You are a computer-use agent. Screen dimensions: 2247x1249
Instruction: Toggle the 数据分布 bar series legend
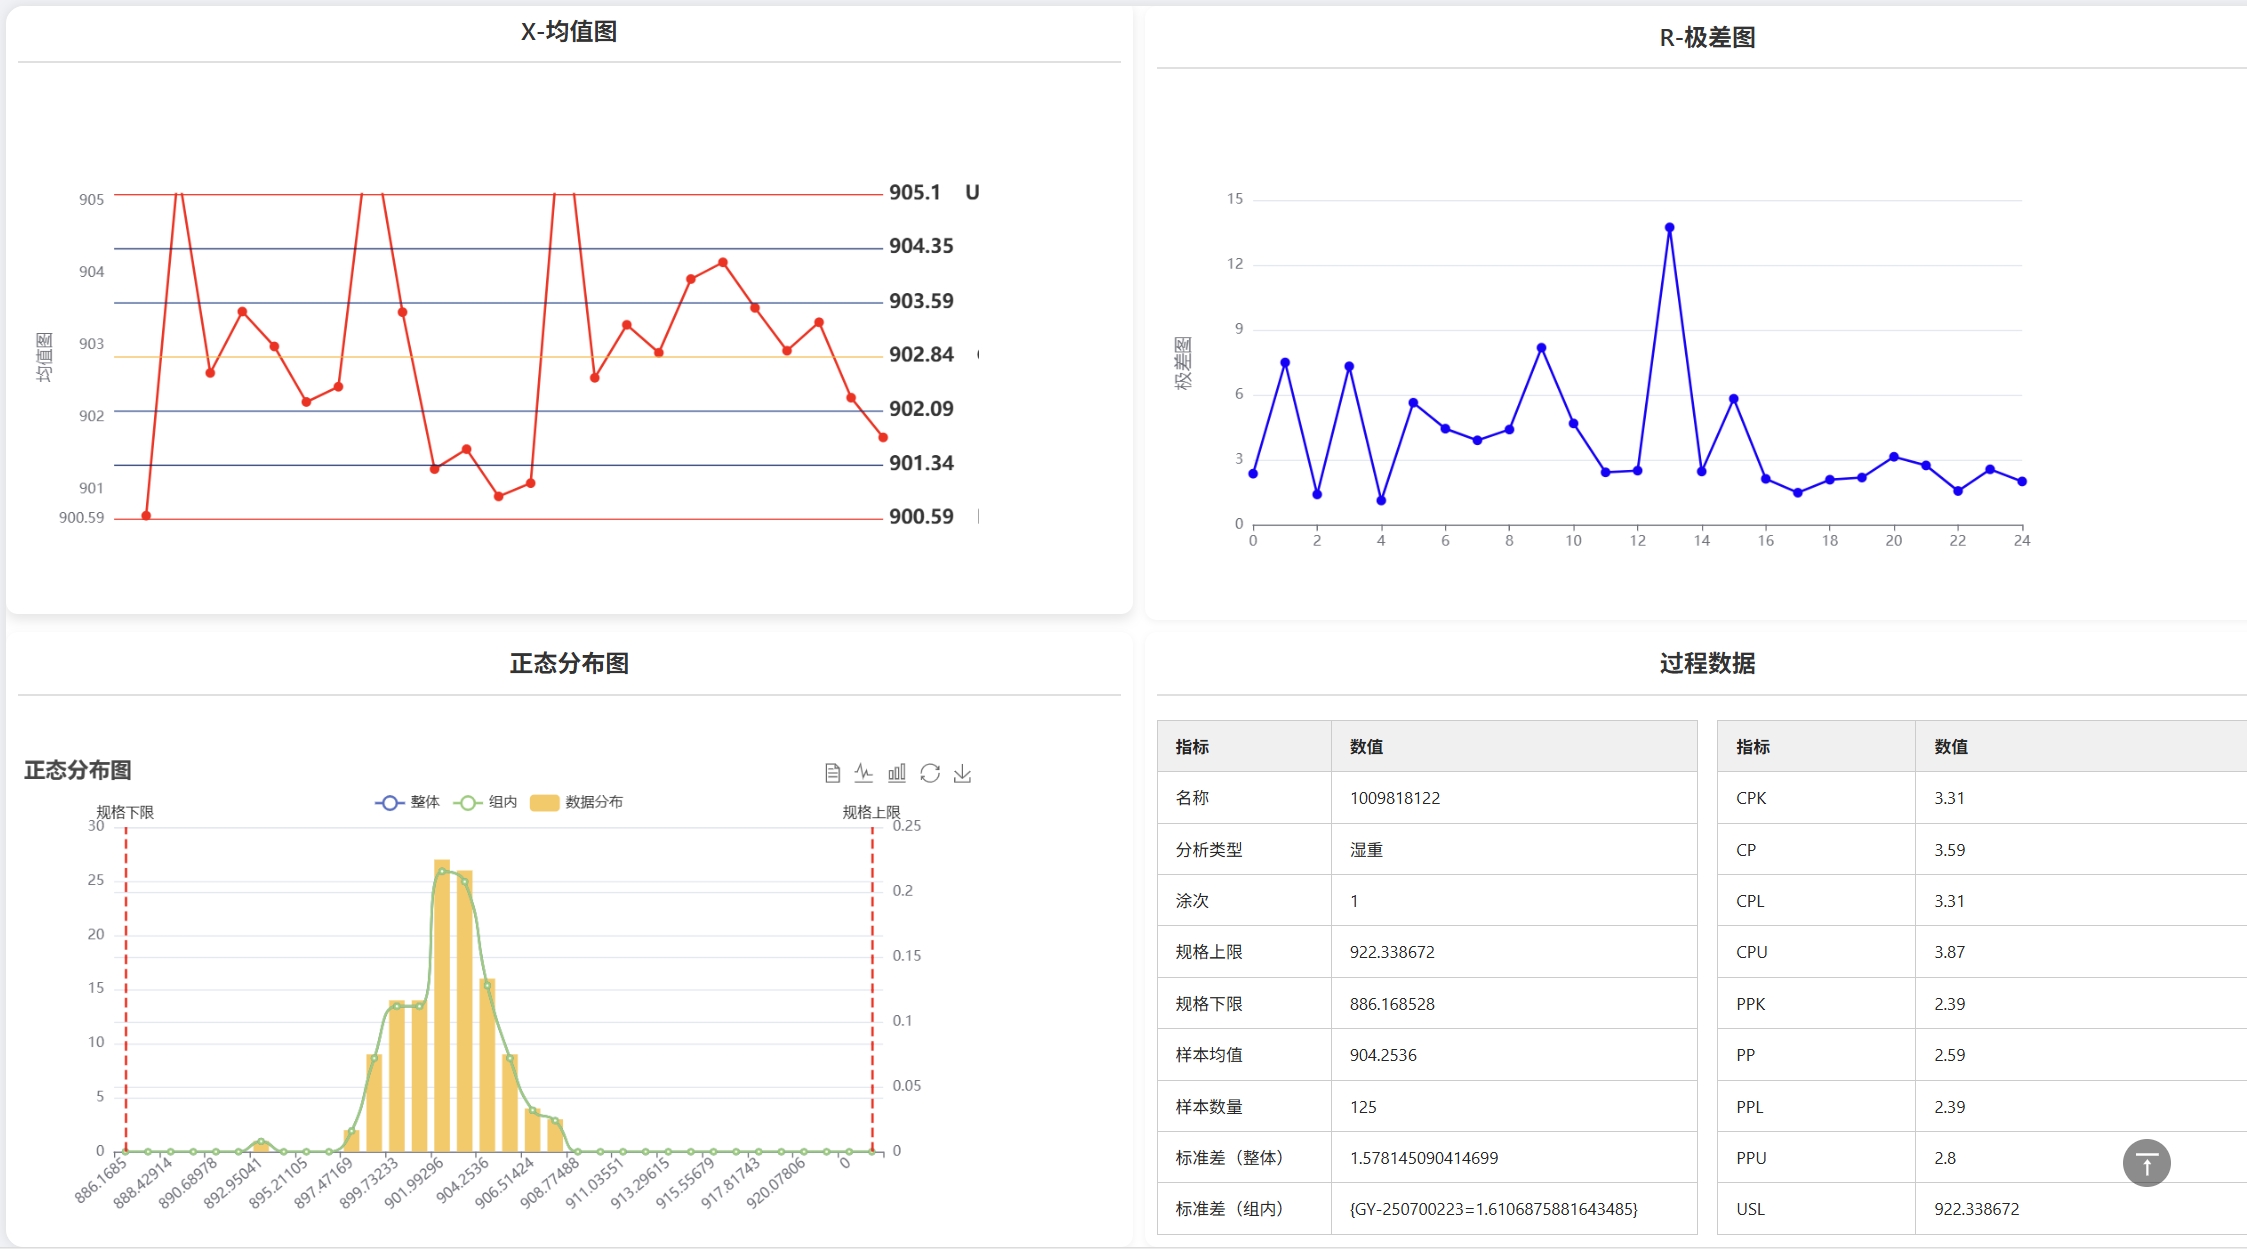(x=593, y=802)
